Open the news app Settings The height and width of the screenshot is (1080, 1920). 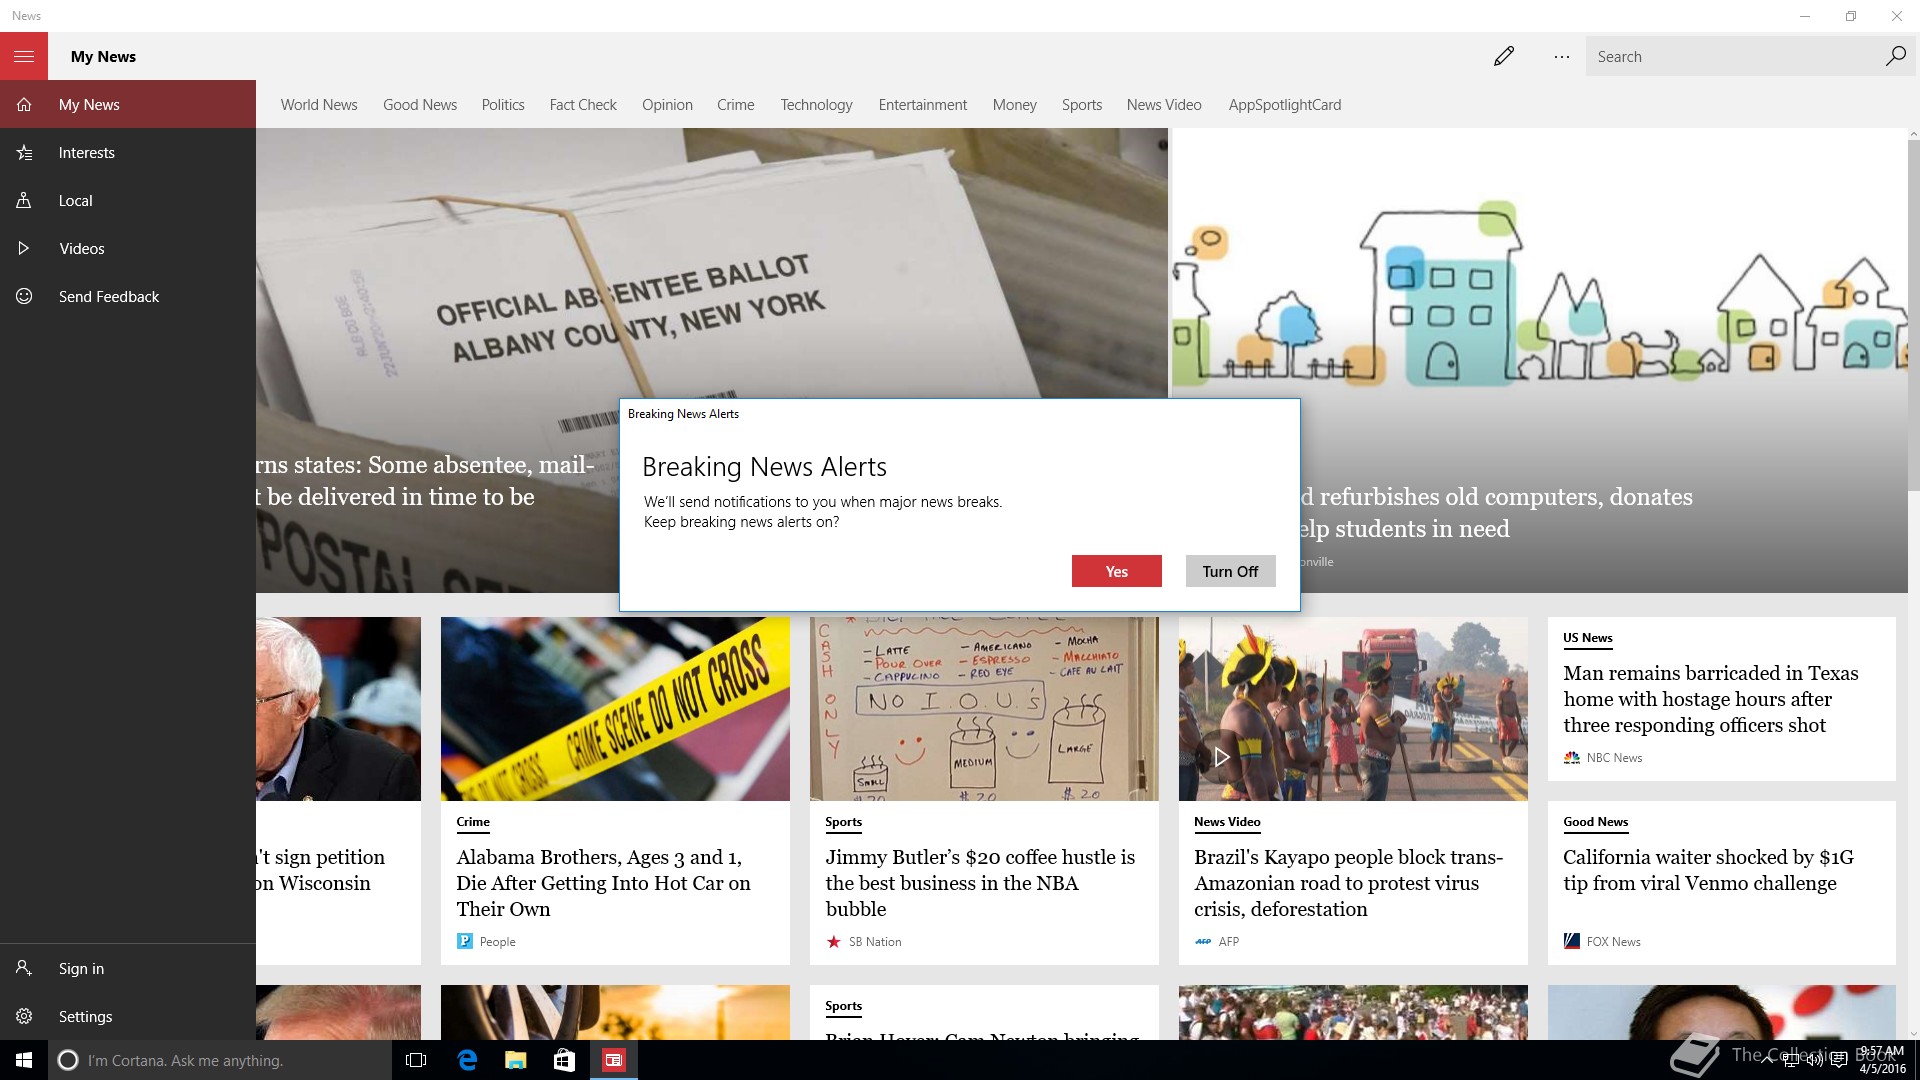[128, 1016]
